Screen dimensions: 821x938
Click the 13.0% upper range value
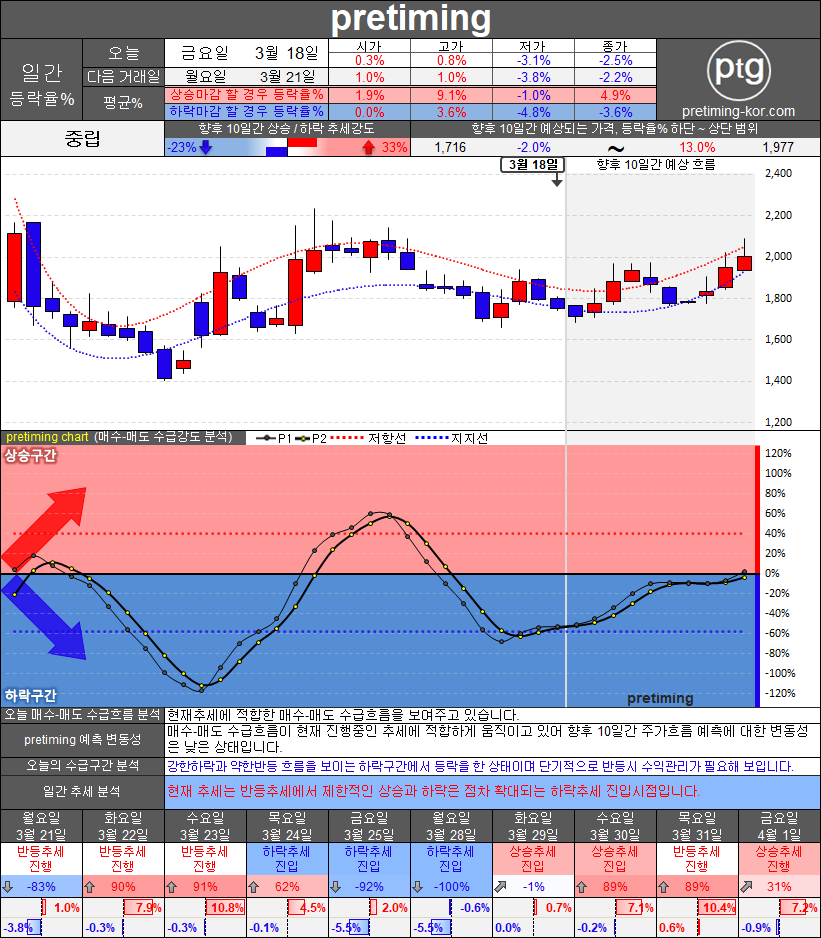(697, 147)
